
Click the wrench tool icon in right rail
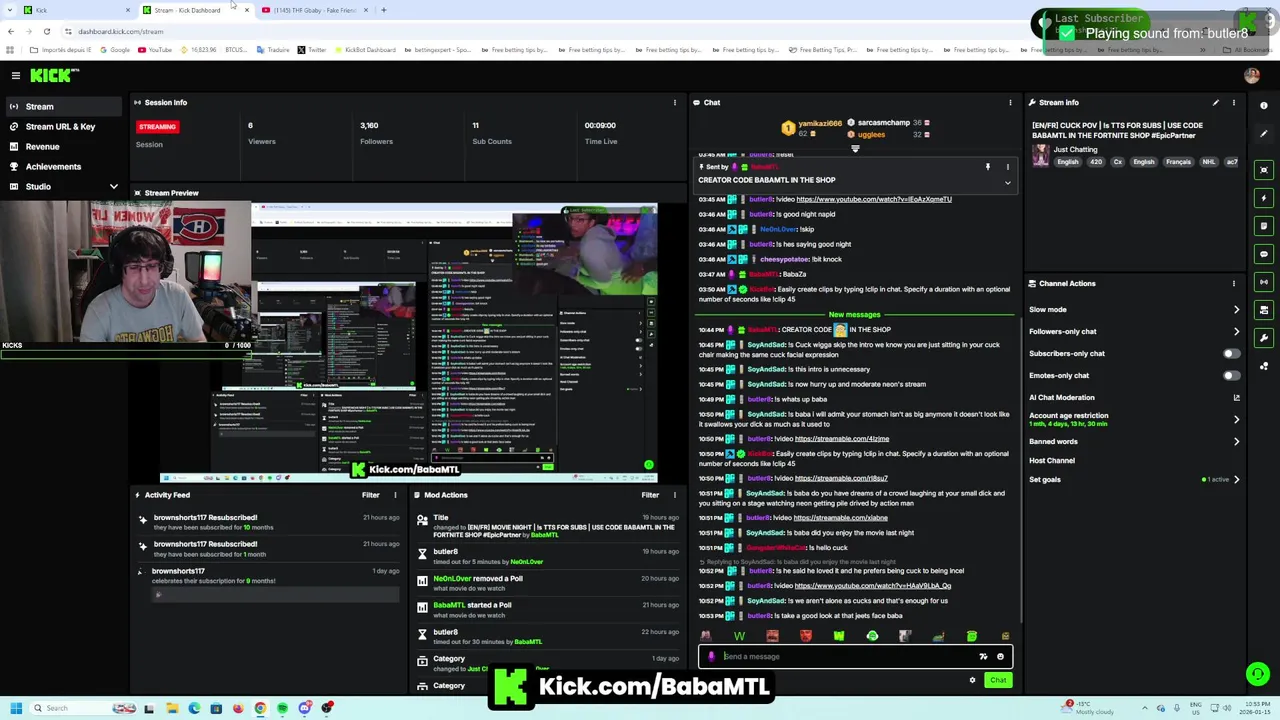pos(1264,338)
